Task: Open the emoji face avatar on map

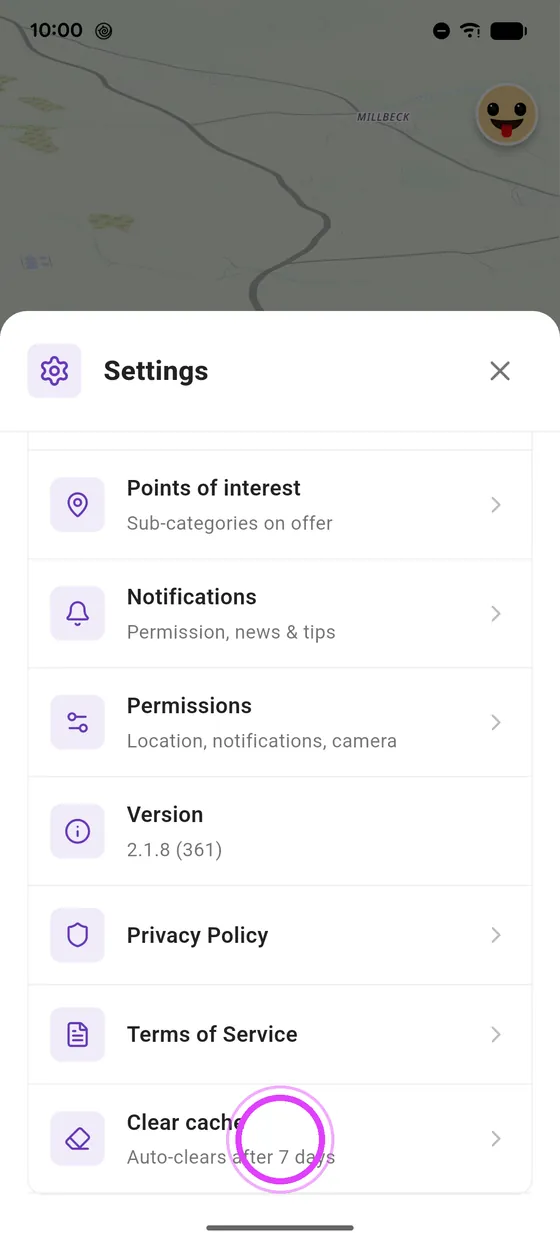Action: coord(507,114)
